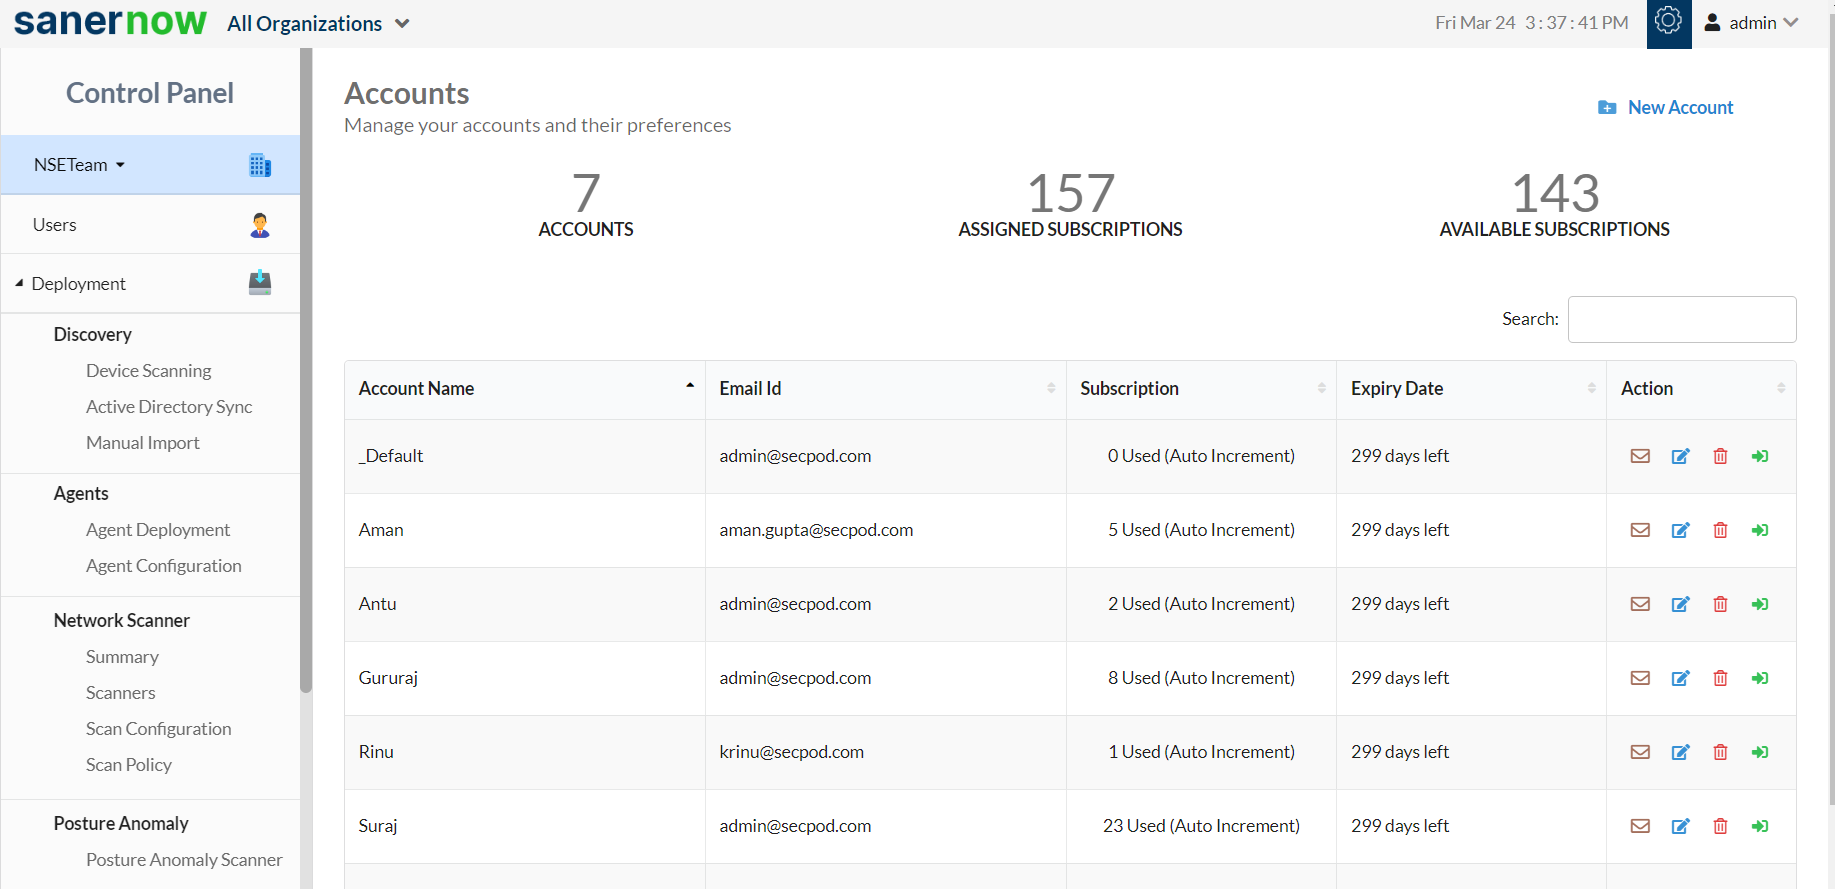Click the edit icon for _Default account

[1680, 456]
